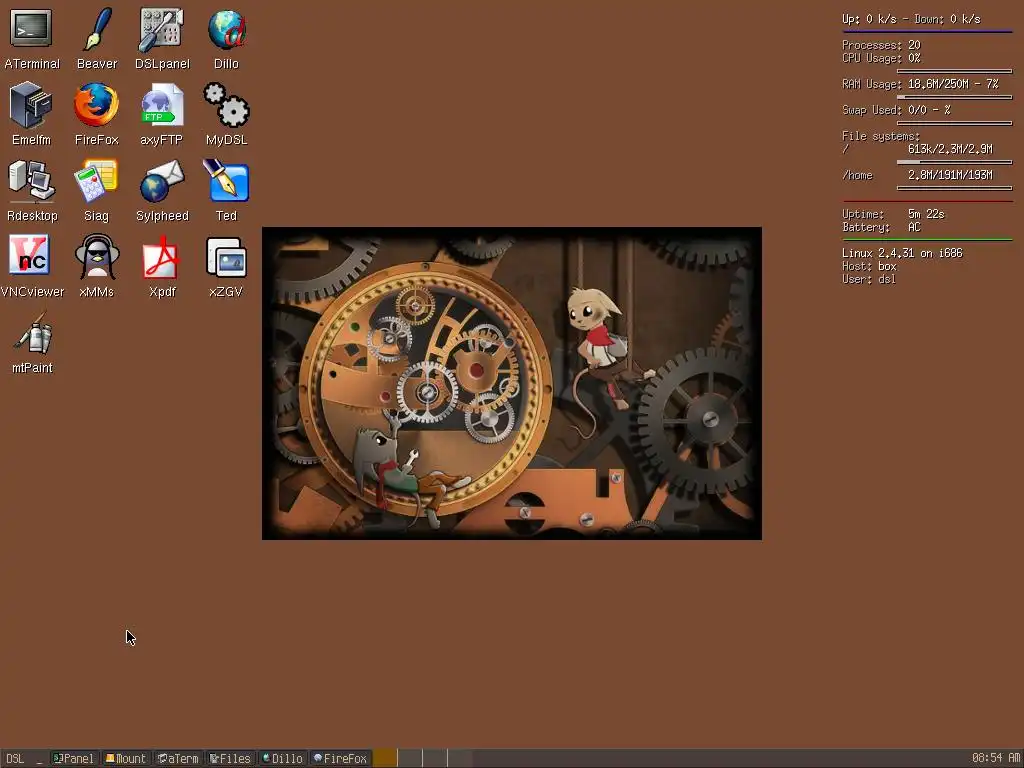Click the RAM Usage readout in monitor

(920, 84)
